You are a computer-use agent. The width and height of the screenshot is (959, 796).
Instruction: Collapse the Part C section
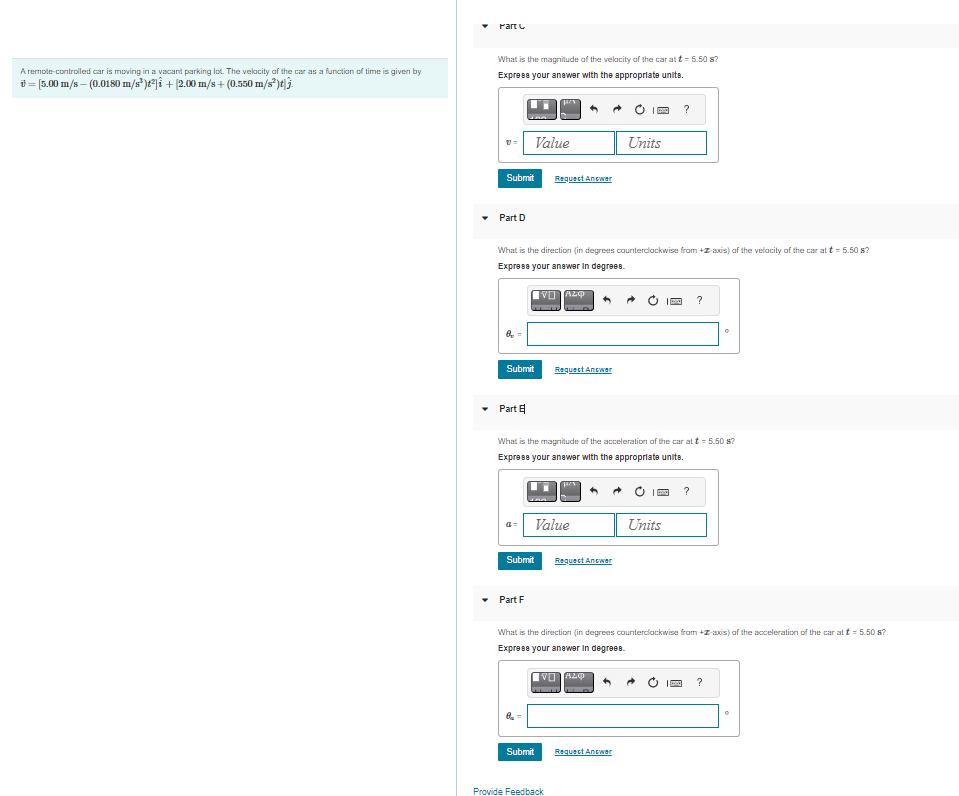[x=484, y=26]
